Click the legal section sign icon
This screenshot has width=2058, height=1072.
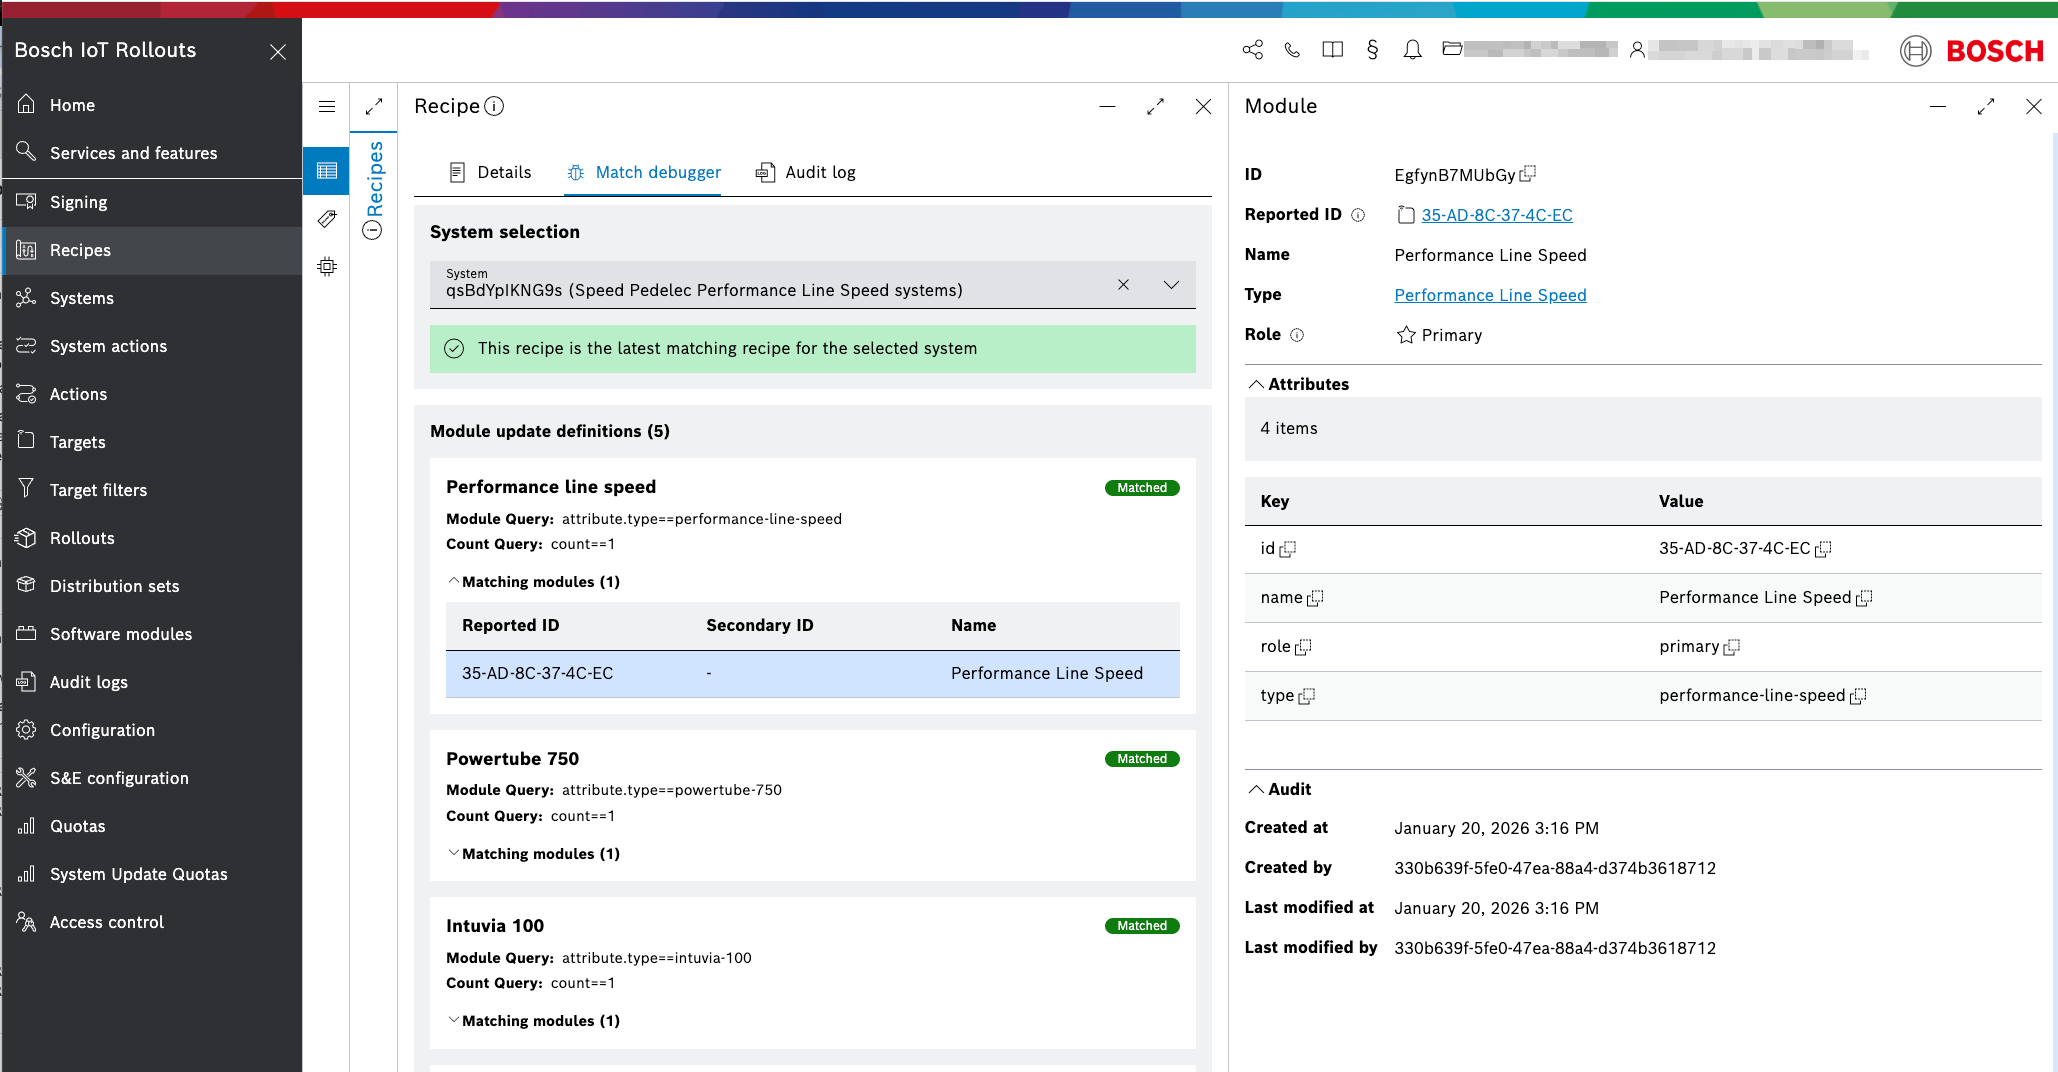click(1372, 50)
